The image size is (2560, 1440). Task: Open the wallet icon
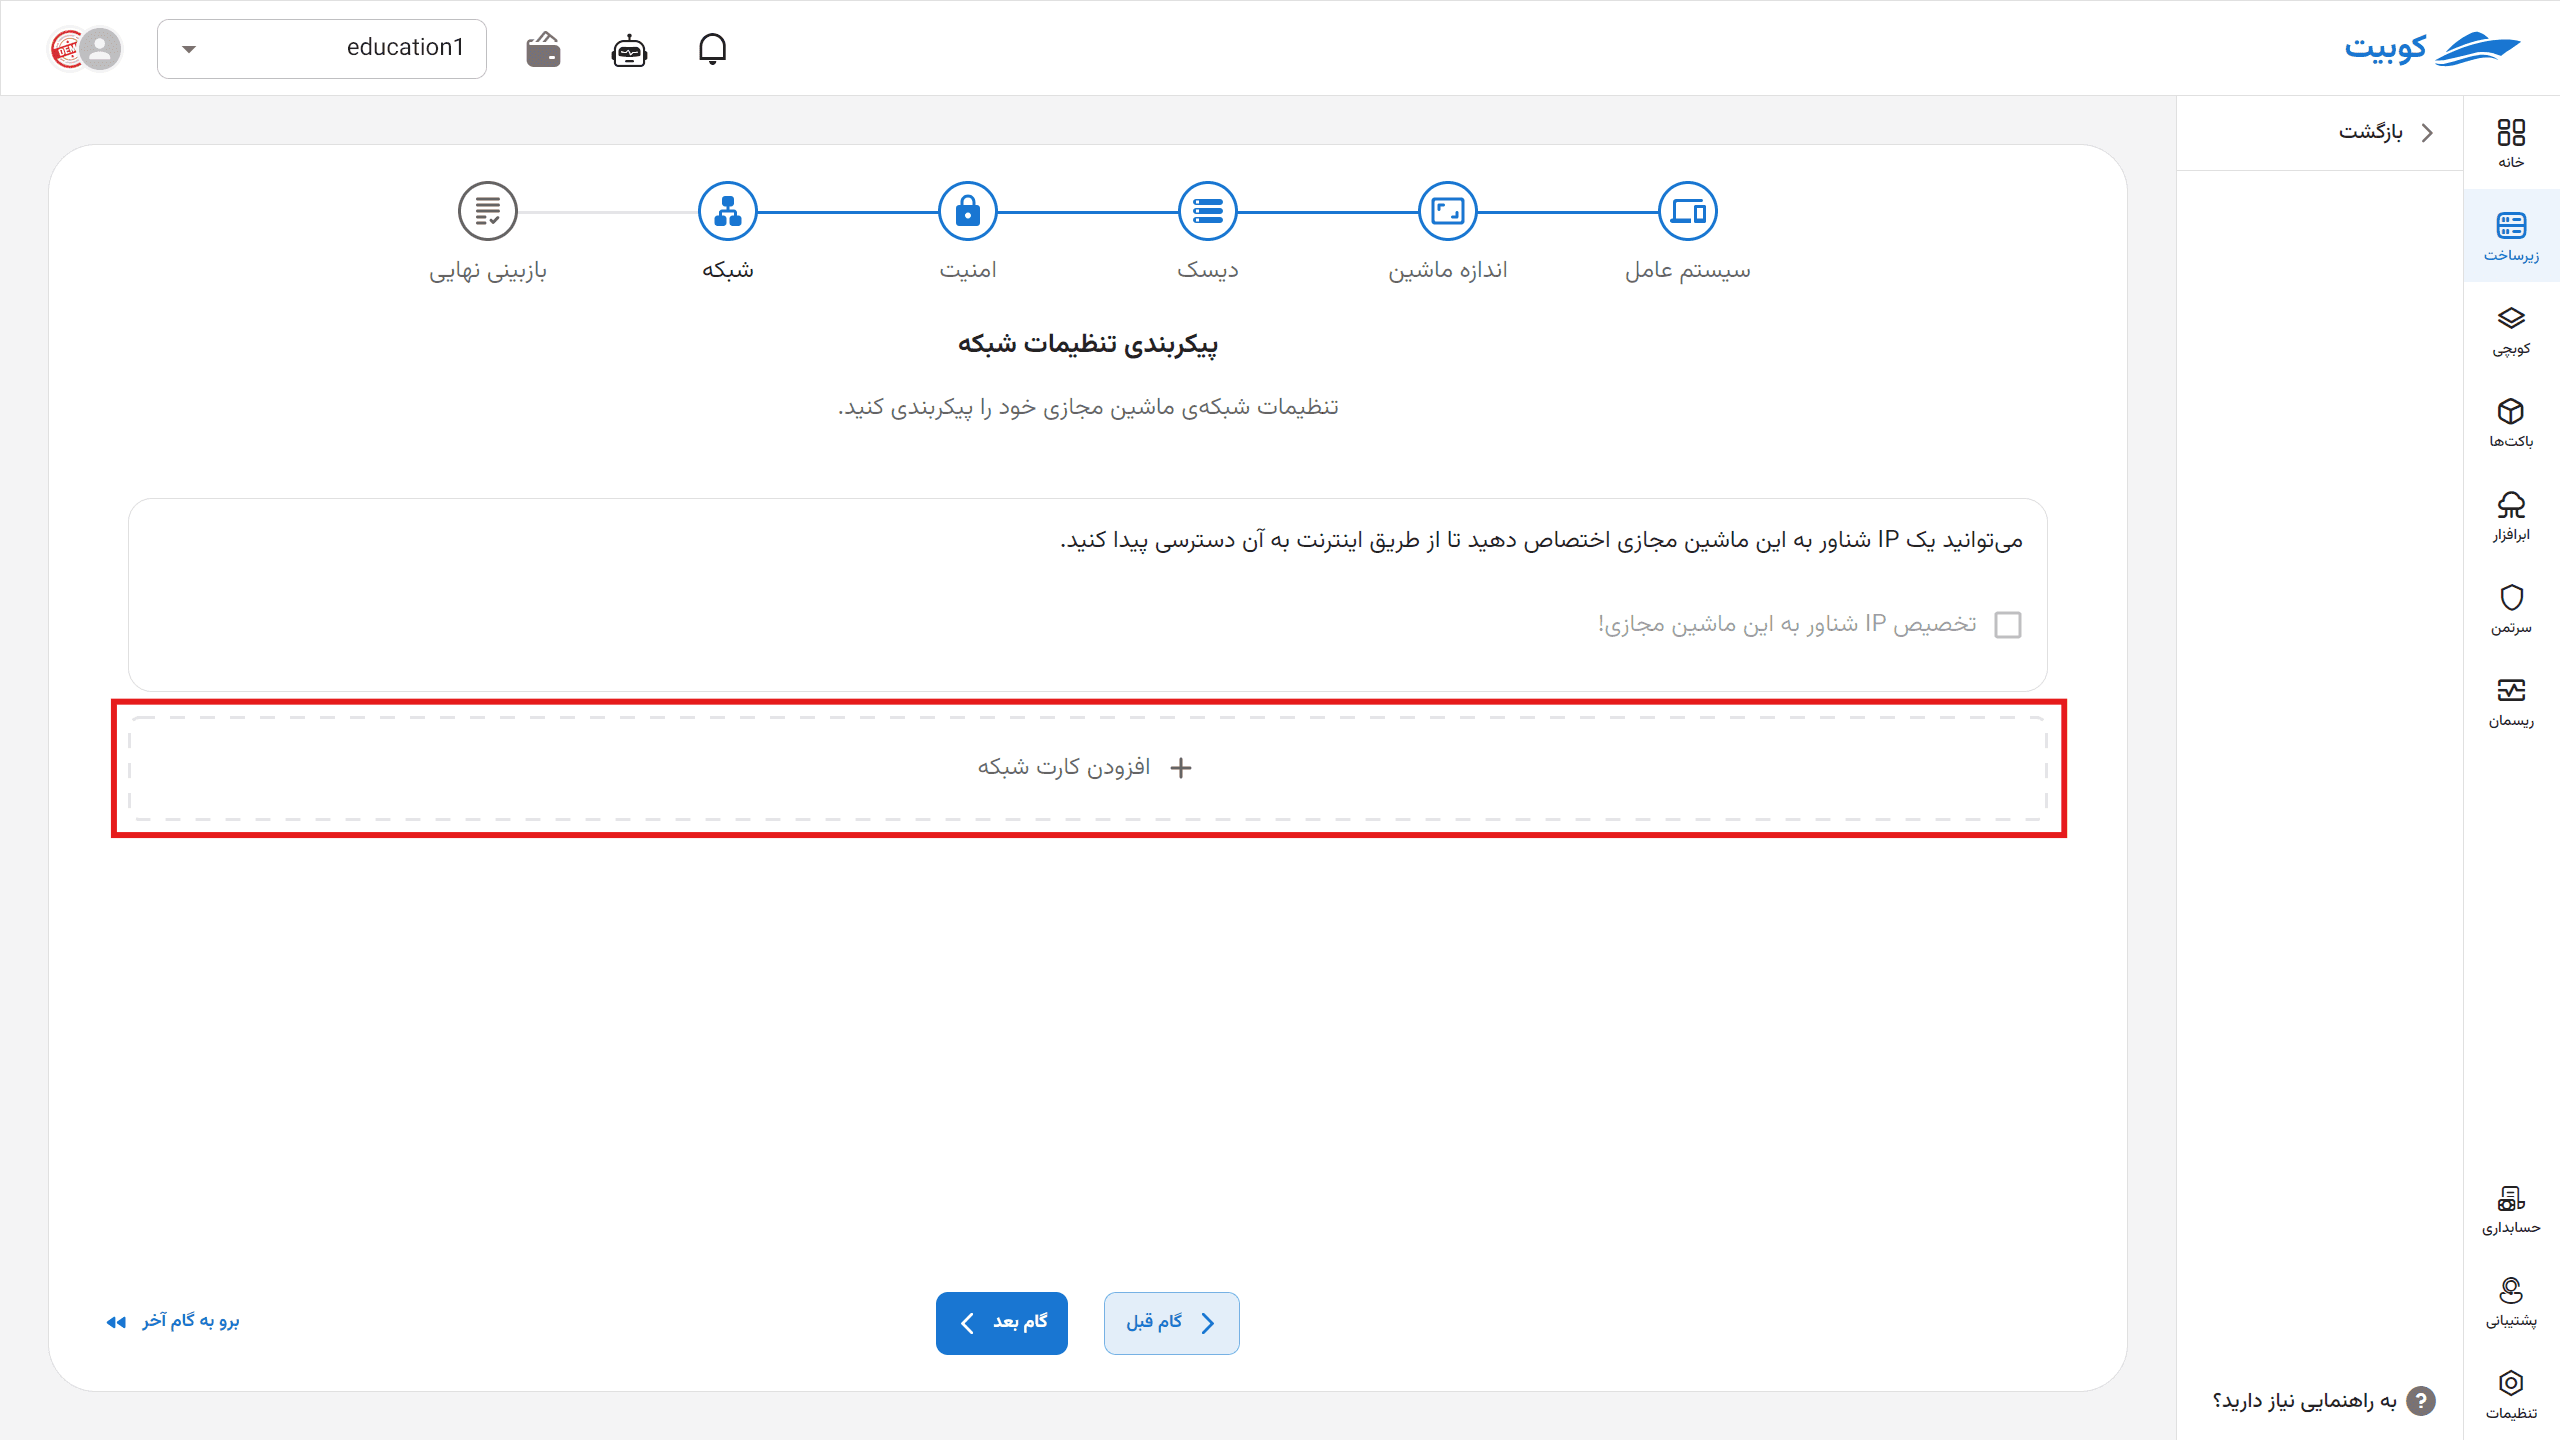pyautogui.click(x=543, y=49)
